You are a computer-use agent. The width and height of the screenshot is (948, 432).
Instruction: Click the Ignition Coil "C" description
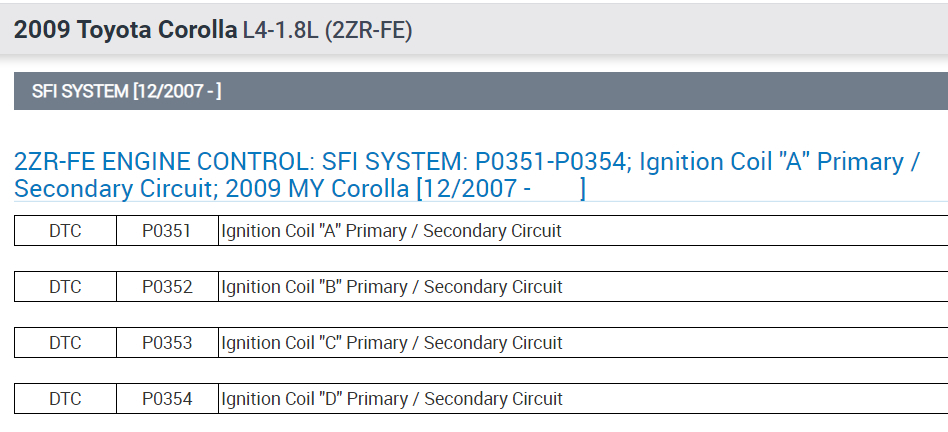coord(391,343)
